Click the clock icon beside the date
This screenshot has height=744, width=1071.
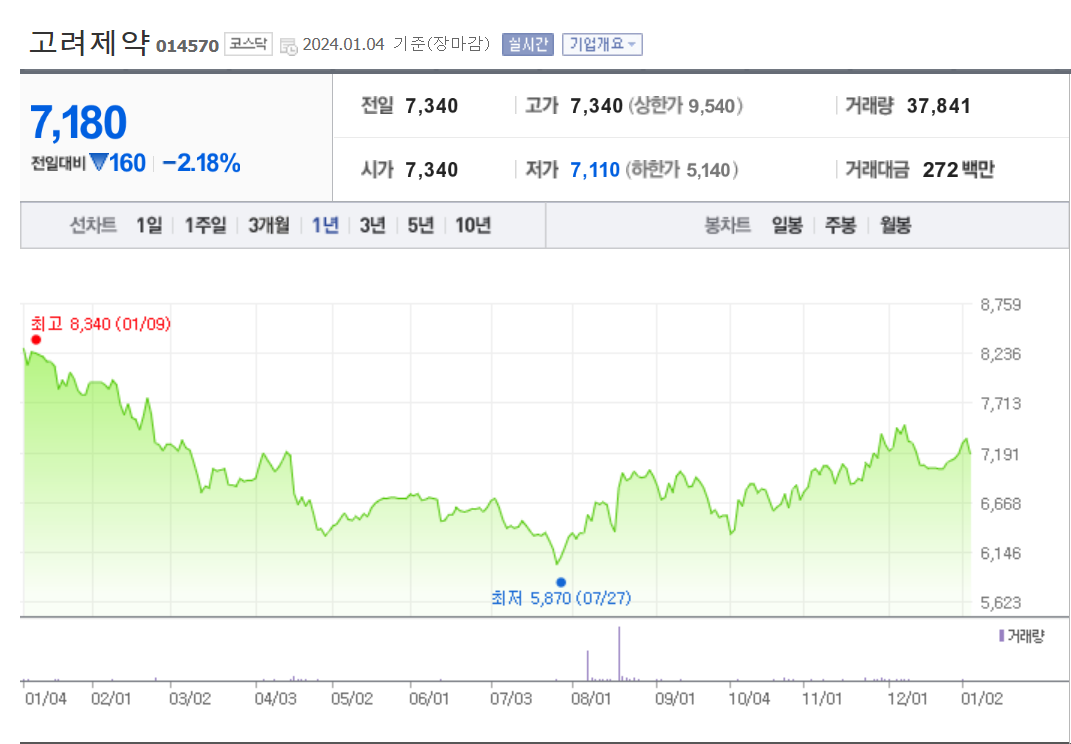tap(289, 46)
